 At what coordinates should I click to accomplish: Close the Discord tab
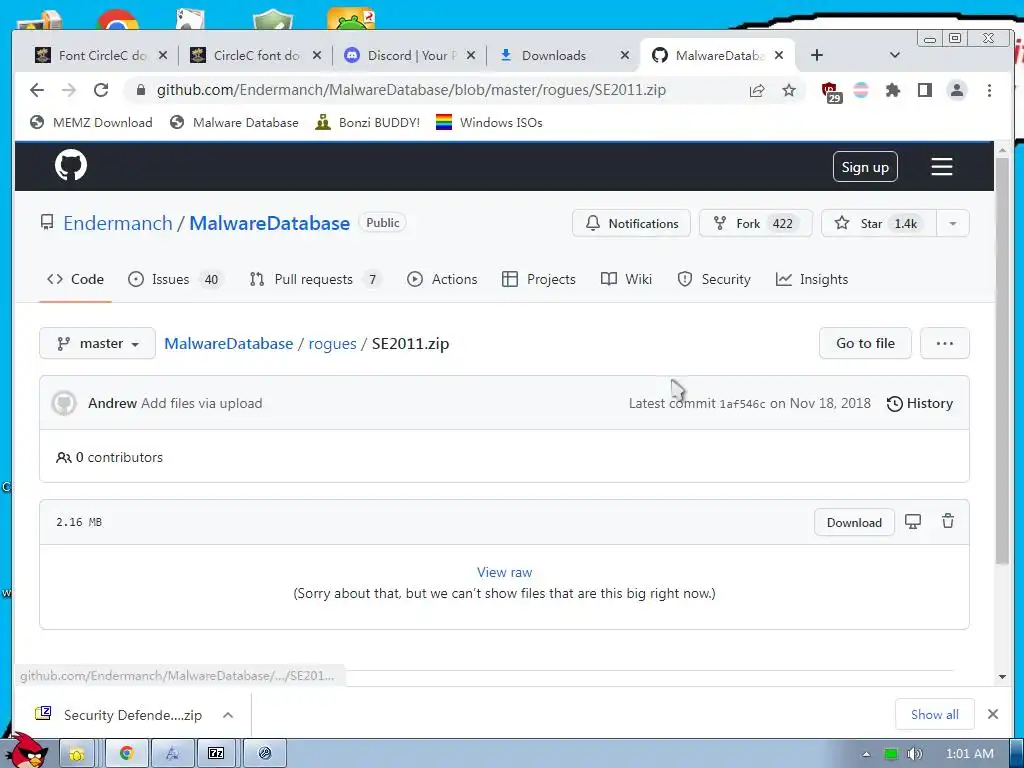coord(470,56)
